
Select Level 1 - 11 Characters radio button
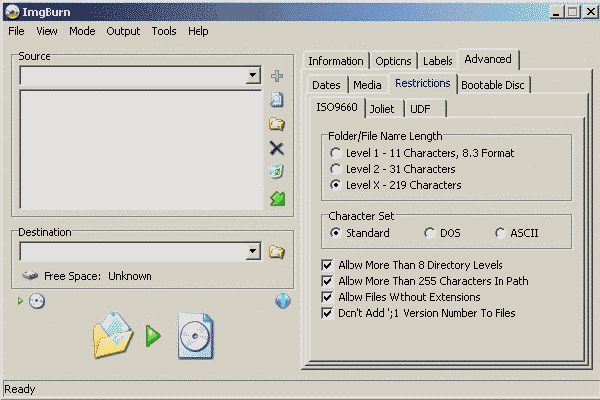(x=336, y=153)
